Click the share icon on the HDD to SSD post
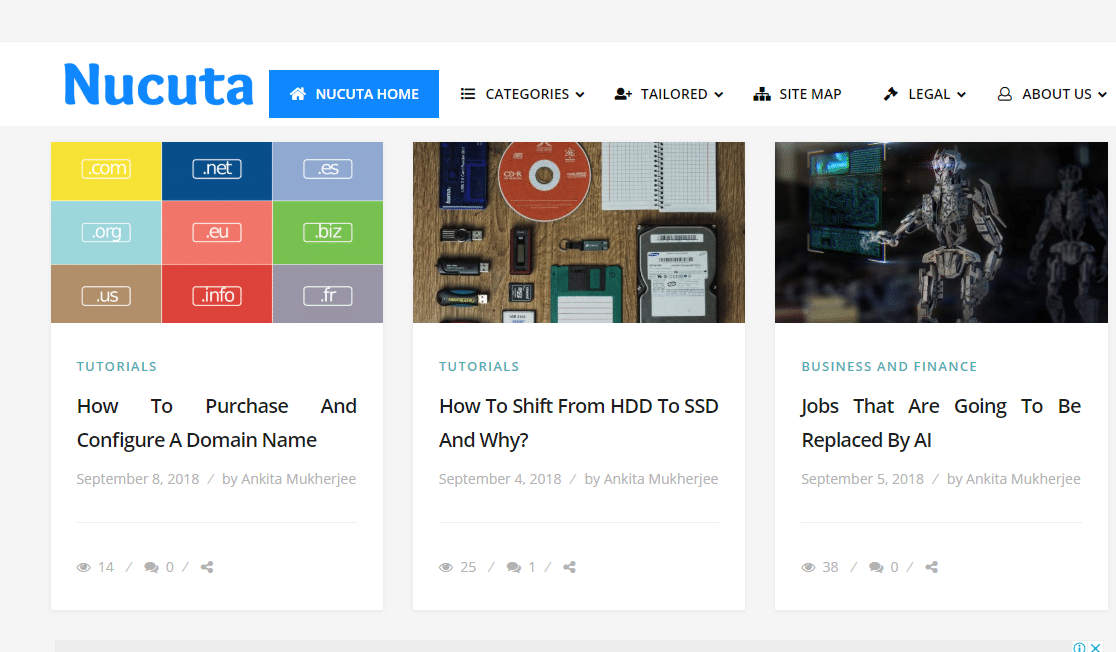Image resolution: width=1116 pixels, height=652 pixels. (x=569, y=567)
